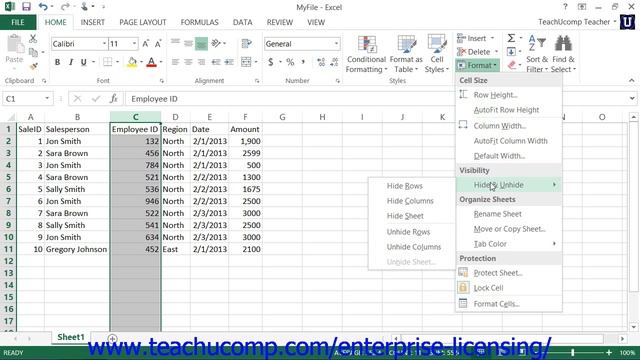Click Merge and Center icon
Image resolution: width=640 pixels, height=360 pixels.
tap(246, 62)
